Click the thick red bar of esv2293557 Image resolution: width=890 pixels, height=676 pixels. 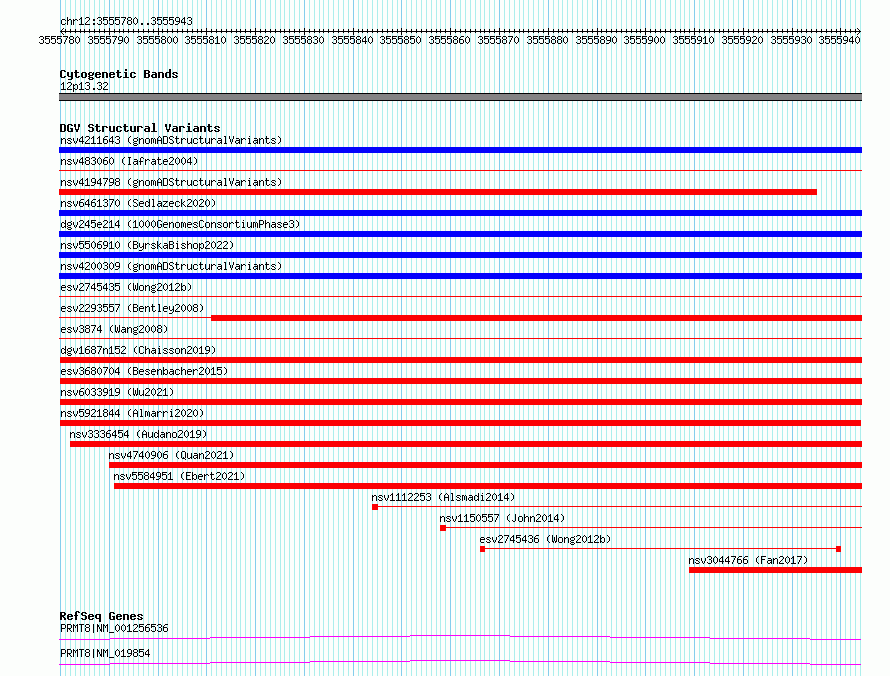[536, 318]
